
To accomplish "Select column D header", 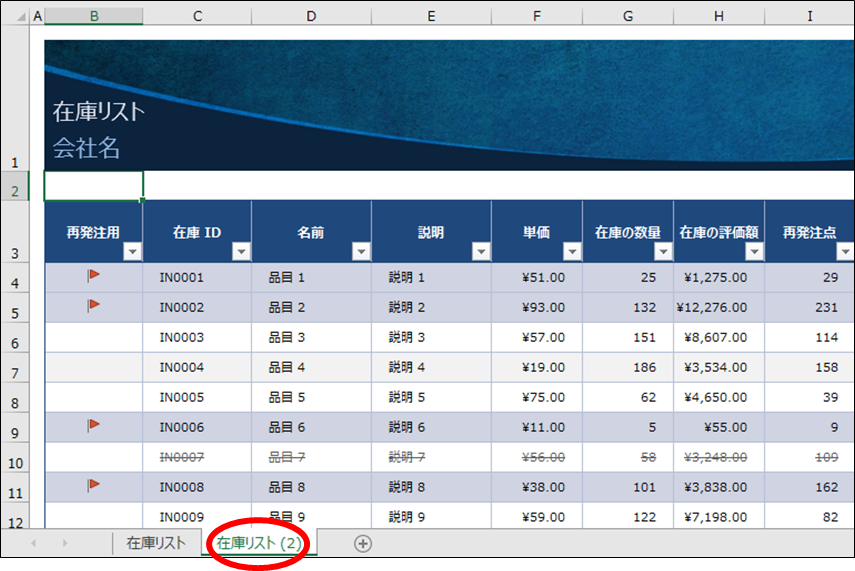I will (x=311, y=16).
